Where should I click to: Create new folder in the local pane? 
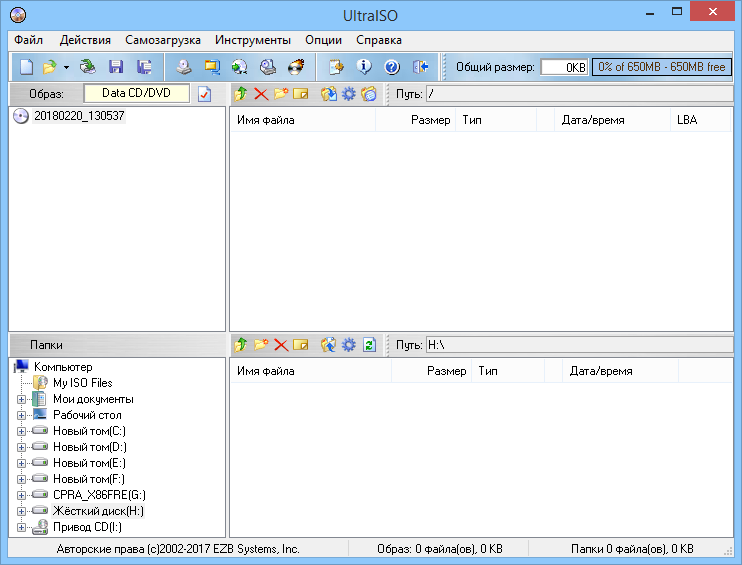[261, 345]
